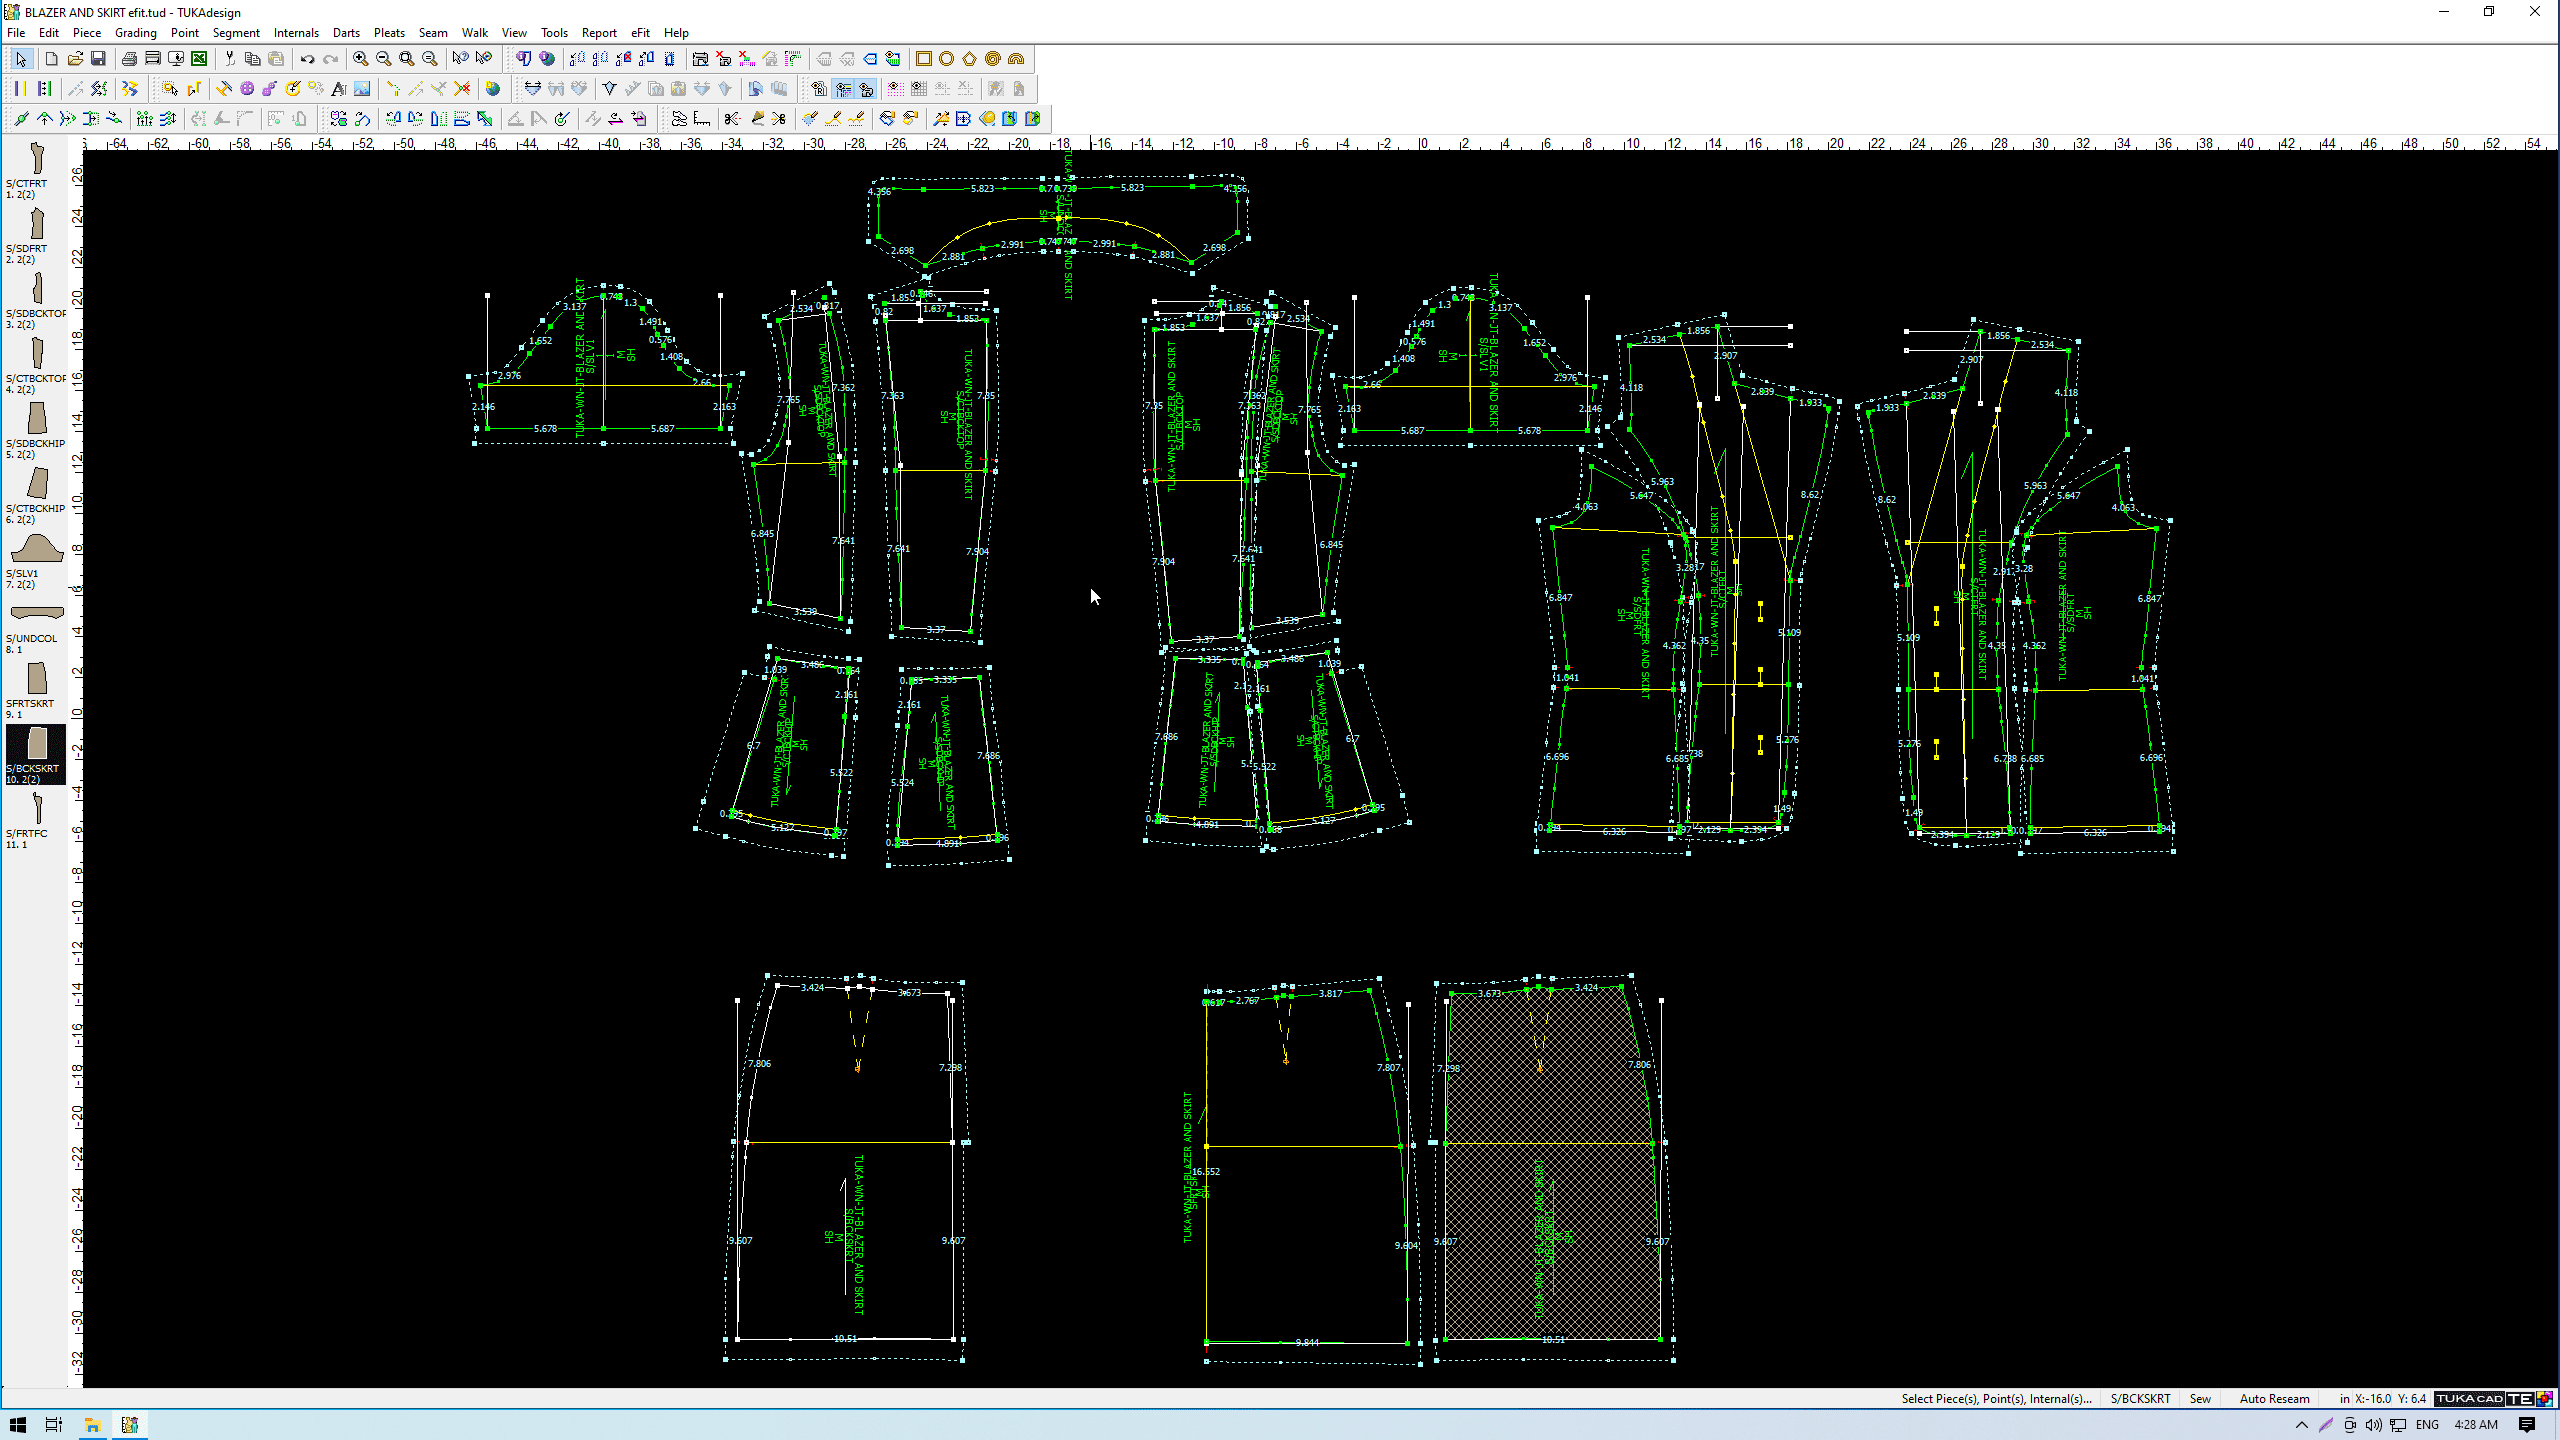Click the Save file icon
Image resolution: width=2560 pixels, height=1440 pixels.
(x=98, y=59)
